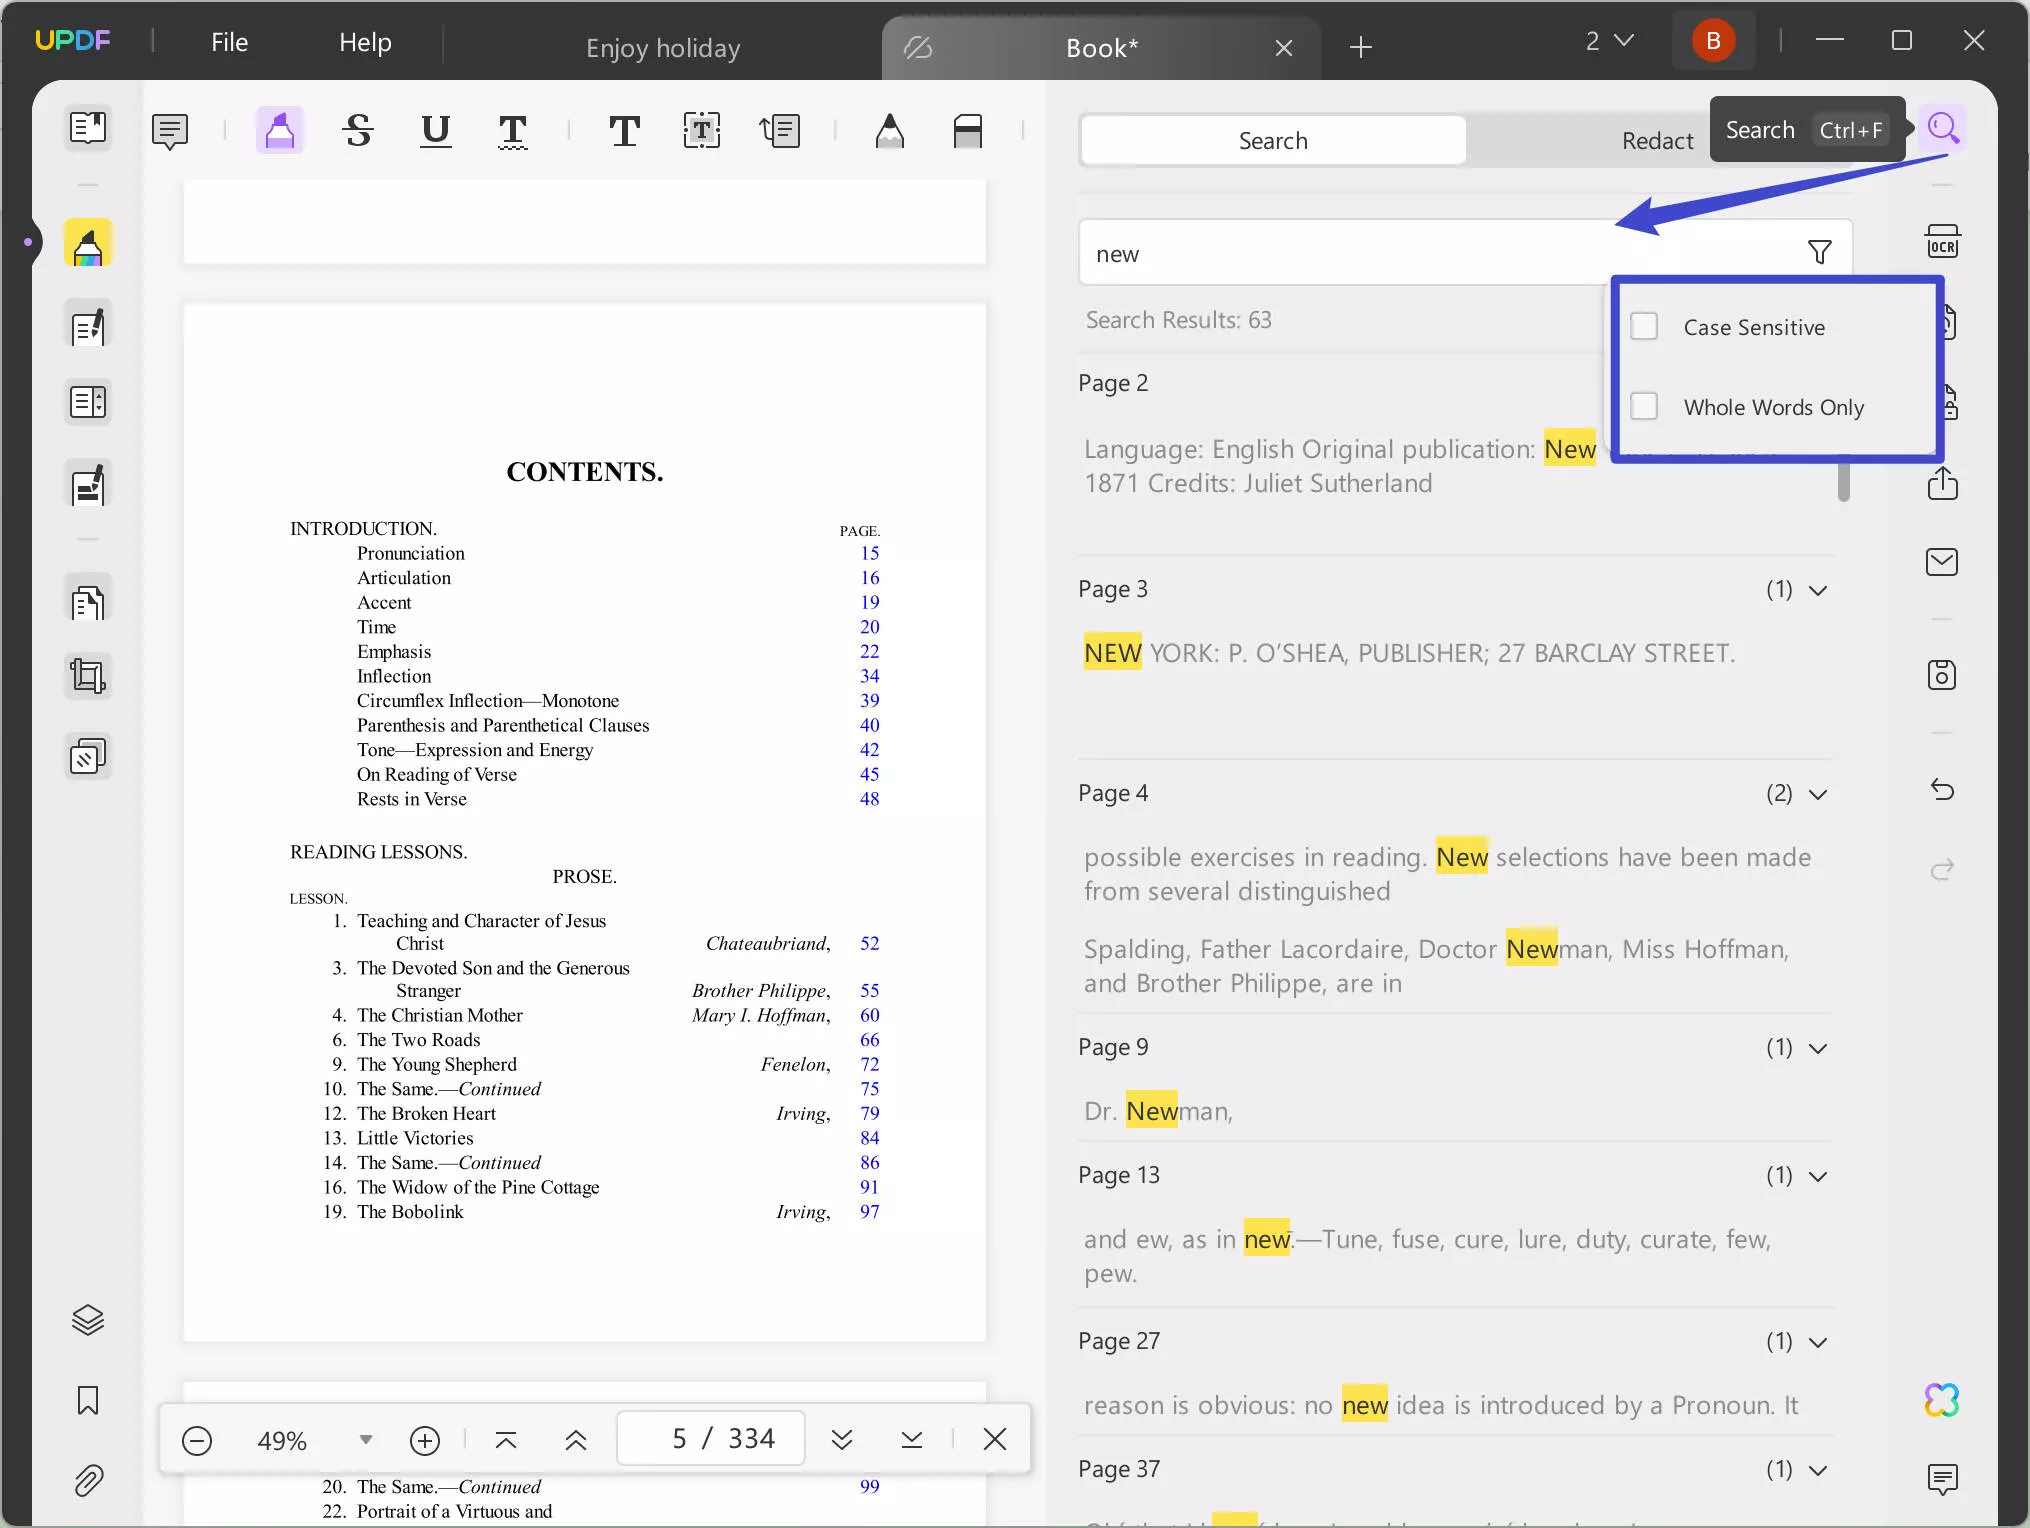Collapse the Page 27 results group
Screen dimensions: 2030x1528
click(x=1818, y=1342)
